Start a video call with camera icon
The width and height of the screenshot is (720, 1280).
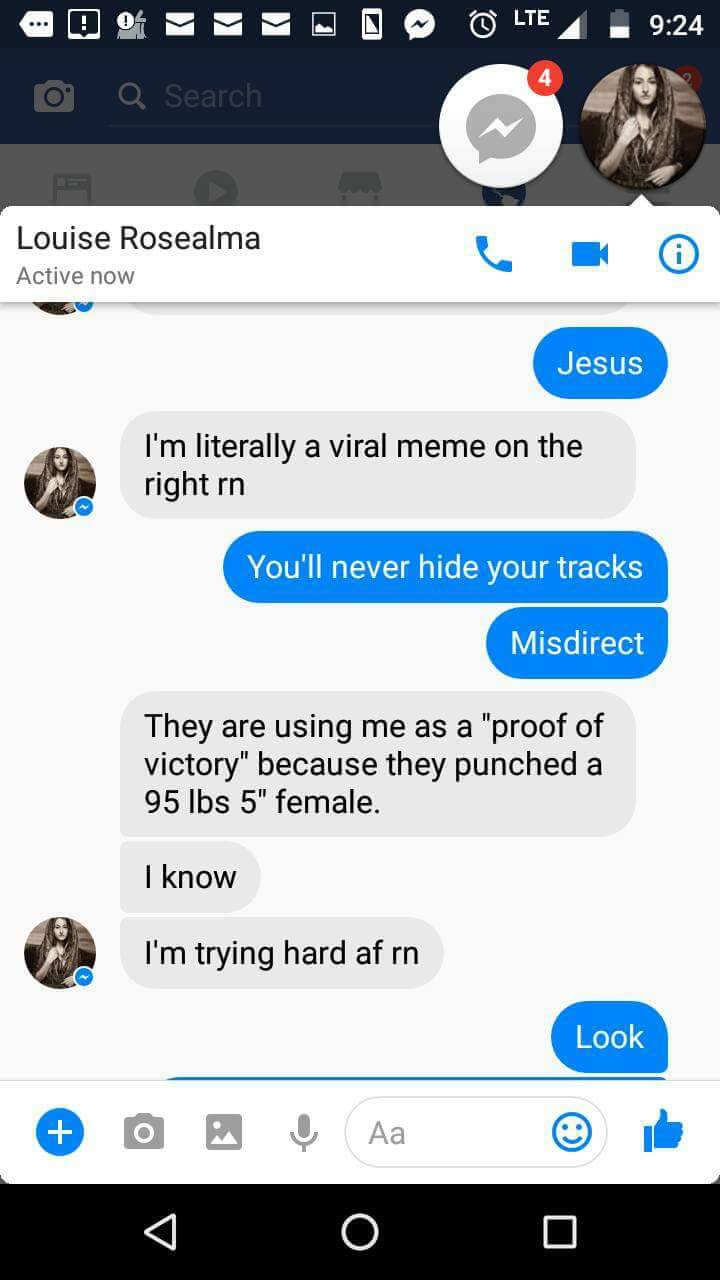590,254
